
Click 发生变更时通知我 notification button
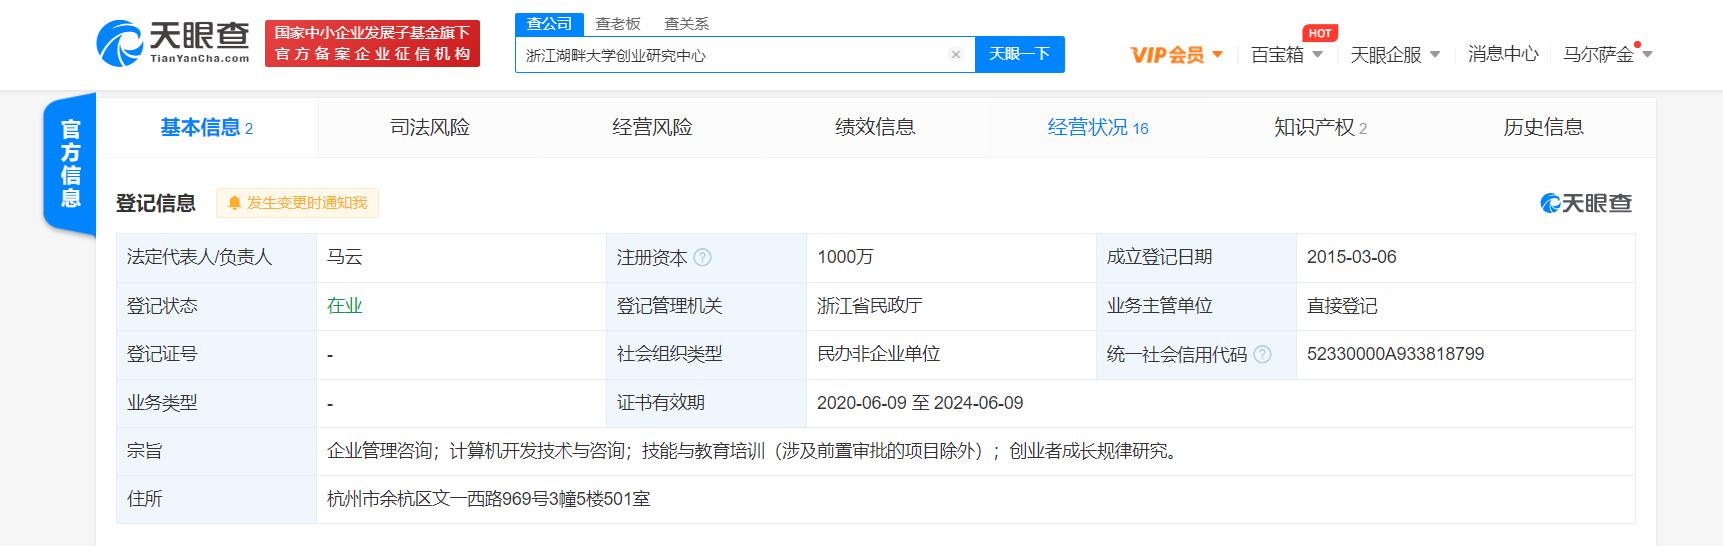(x=297, y=203)
